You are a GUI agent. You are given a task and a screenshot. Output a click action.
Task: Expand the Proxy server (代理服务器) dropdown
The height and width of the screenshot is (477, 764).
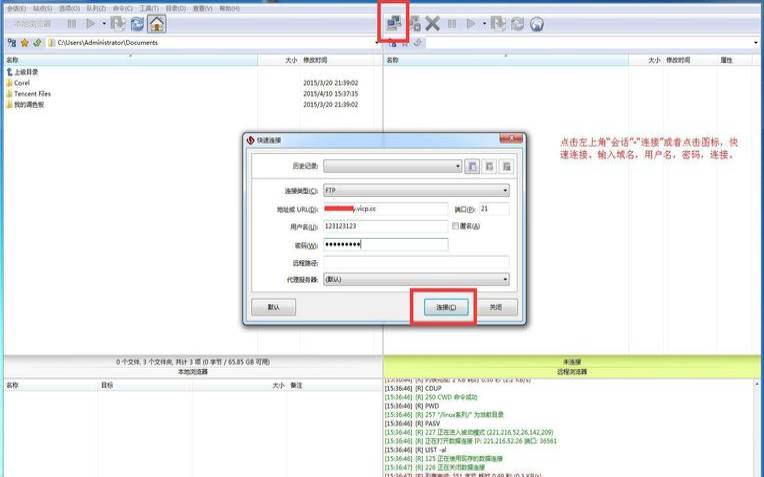click(x=417, y=279)
